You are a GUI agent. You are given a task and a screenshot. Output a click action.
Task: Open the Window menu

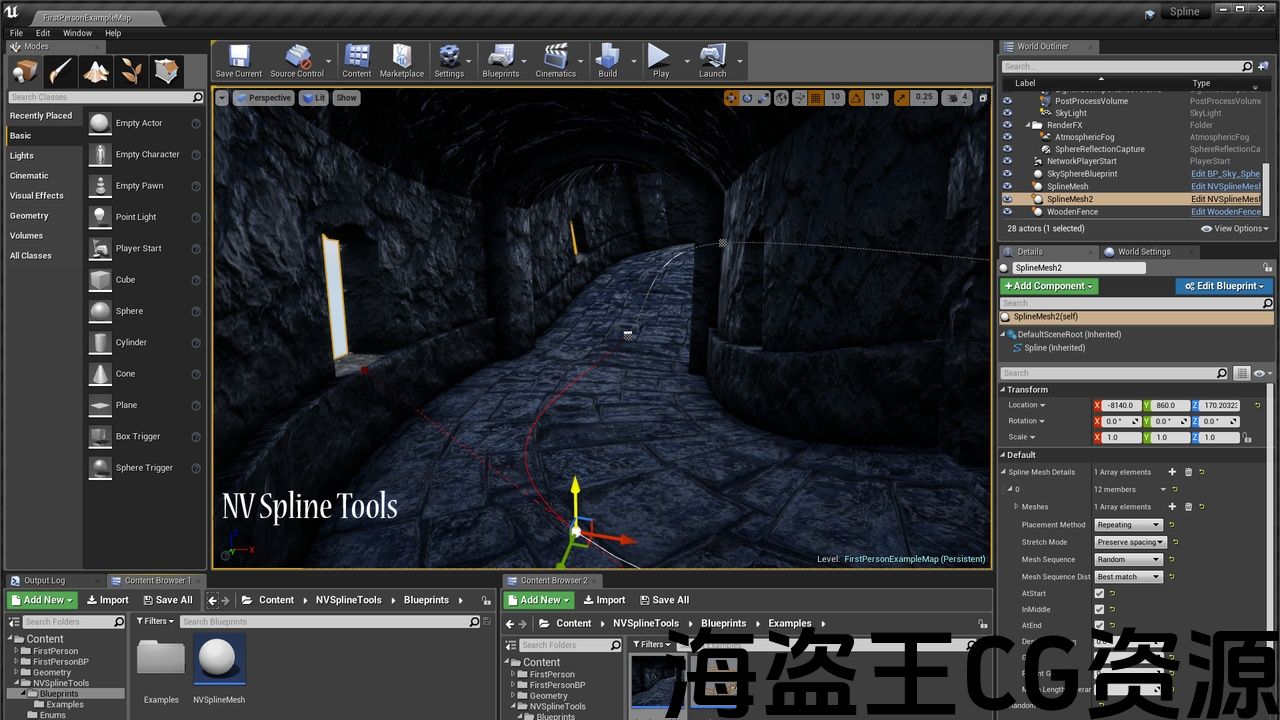pyautogui.click(x=77, y=33)
